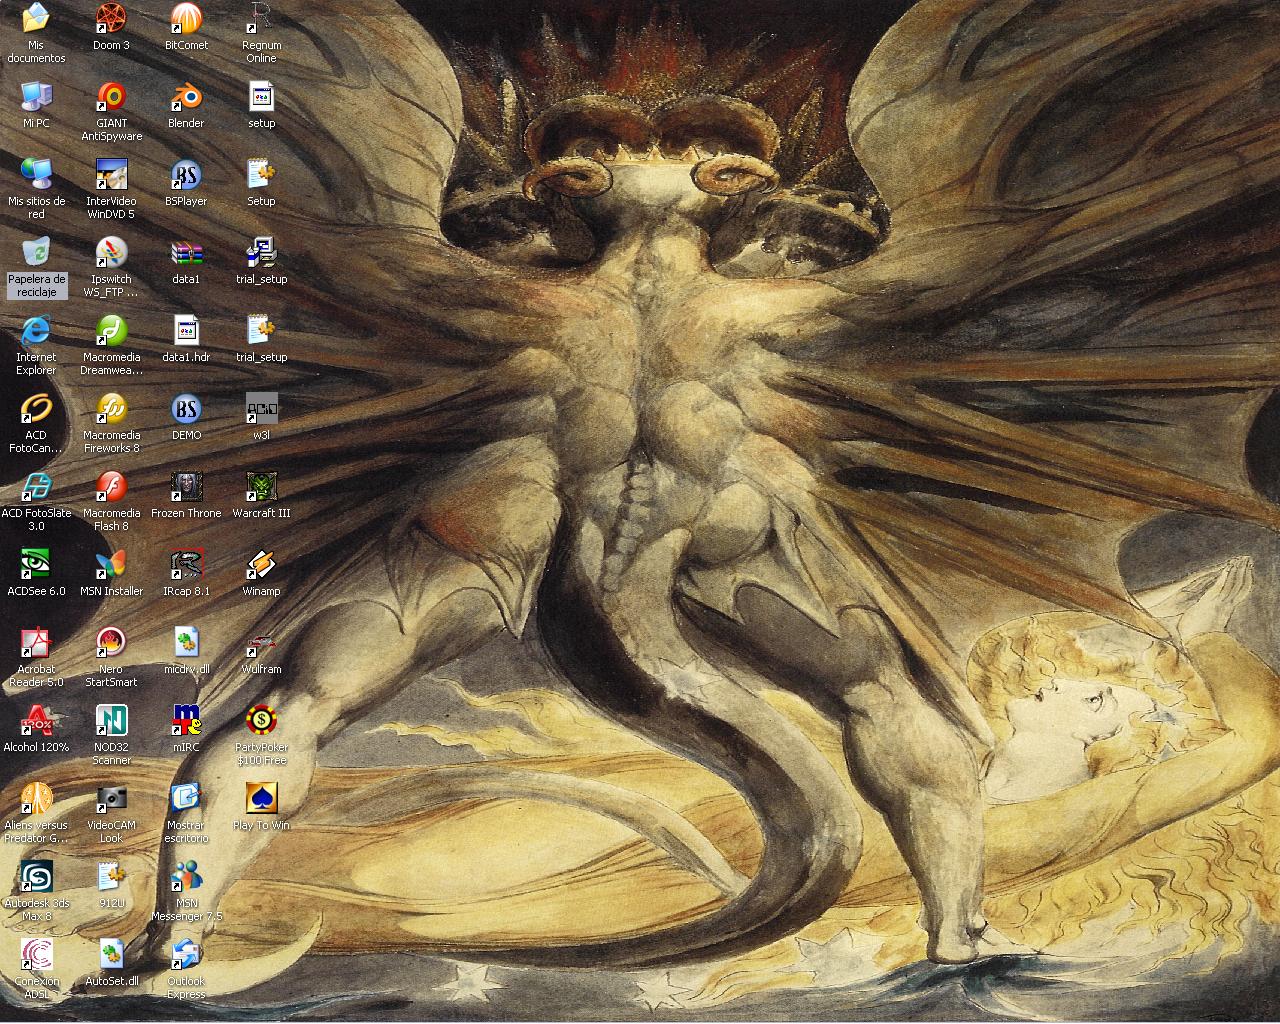Open MSN Messenger 7.5 shortcut
This screenshot has width=1280, height=1024.
click(186, 876)
